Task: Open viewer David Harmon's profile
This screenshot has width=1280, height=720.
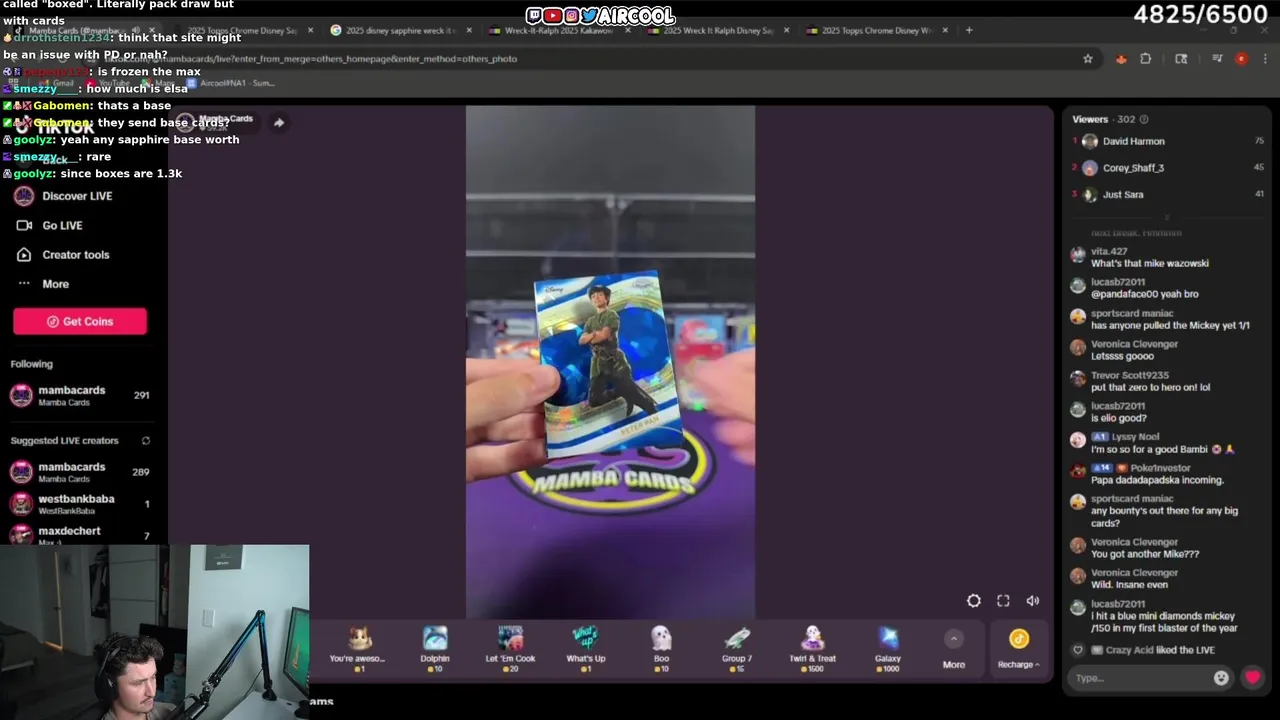Action: pos(1133,141)
